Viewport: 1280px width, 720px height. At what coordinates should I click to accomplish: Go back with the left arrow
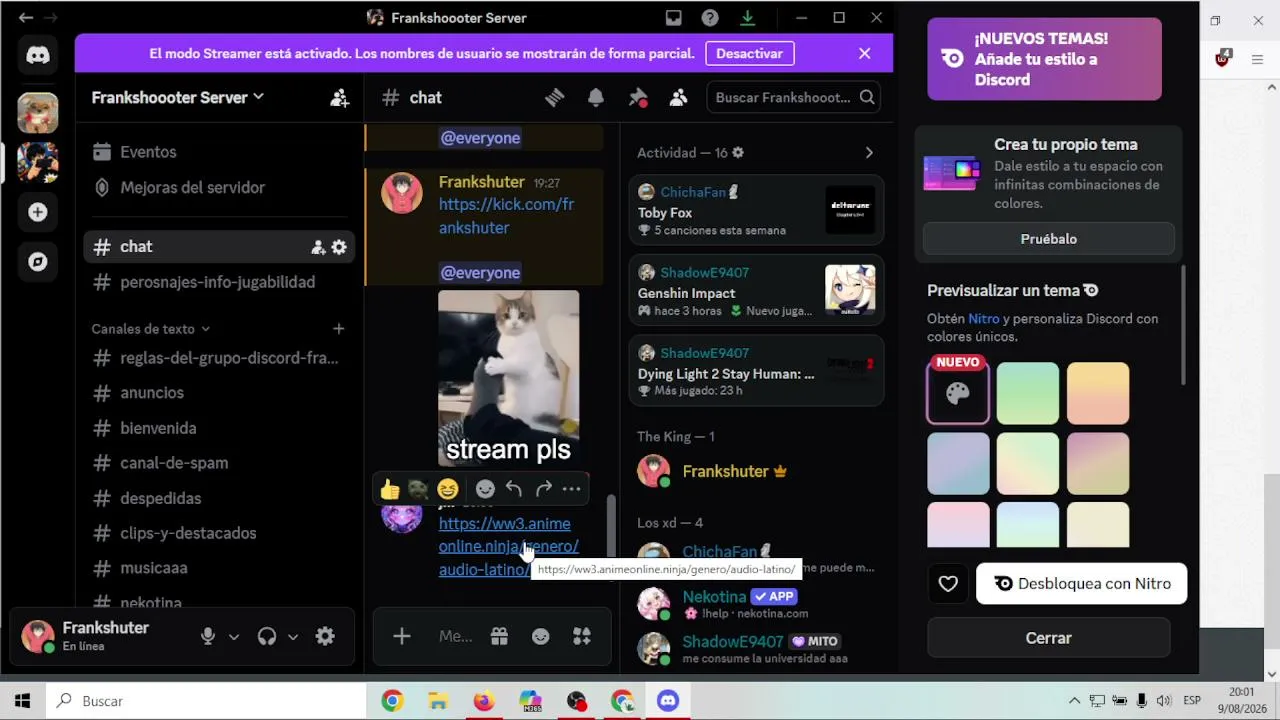pos(25,18)
